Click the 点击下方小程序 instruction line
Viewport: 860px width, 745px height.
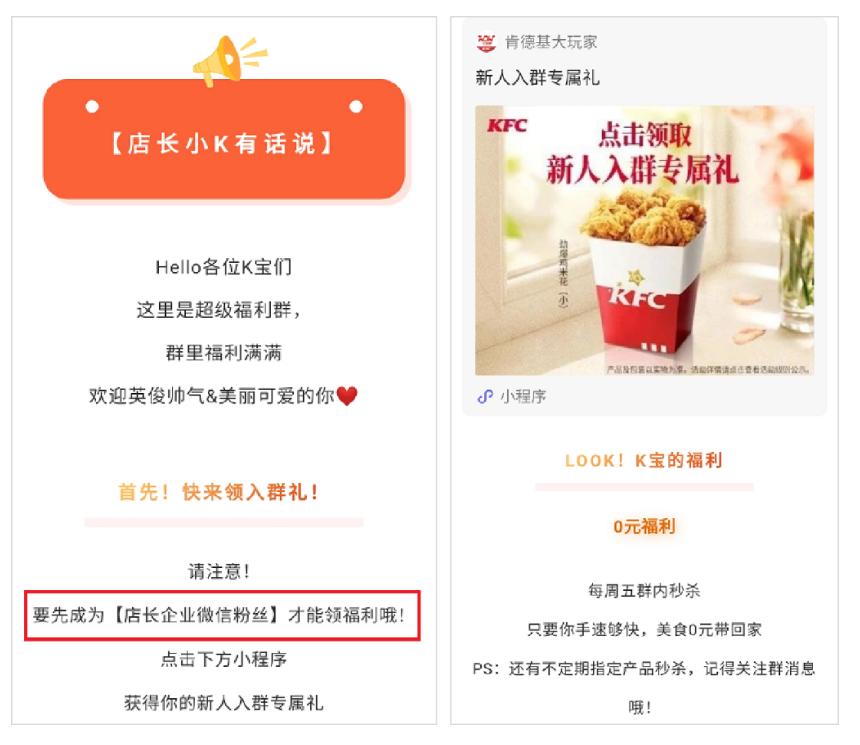coord(224,659)
